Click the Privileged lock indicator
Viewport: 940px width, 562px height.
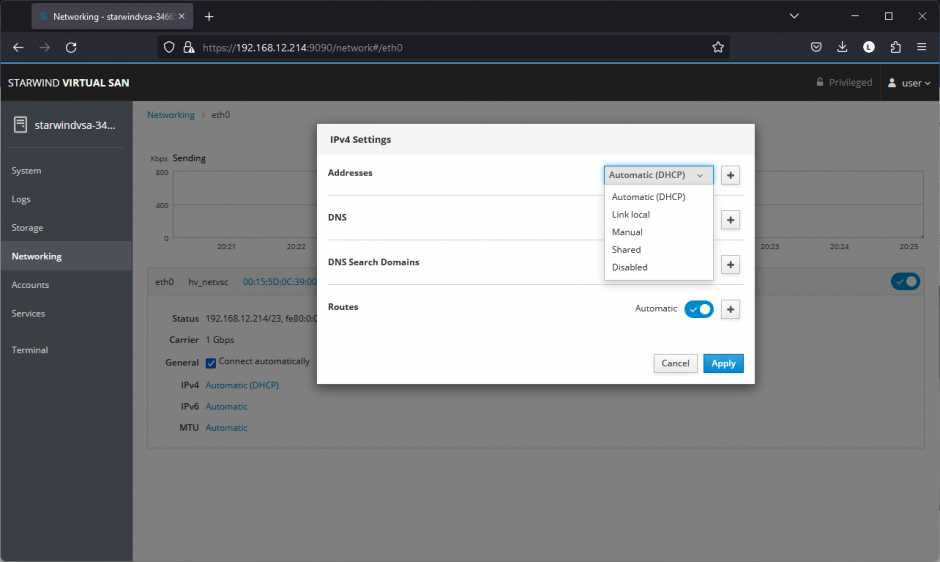pos(844,83)
